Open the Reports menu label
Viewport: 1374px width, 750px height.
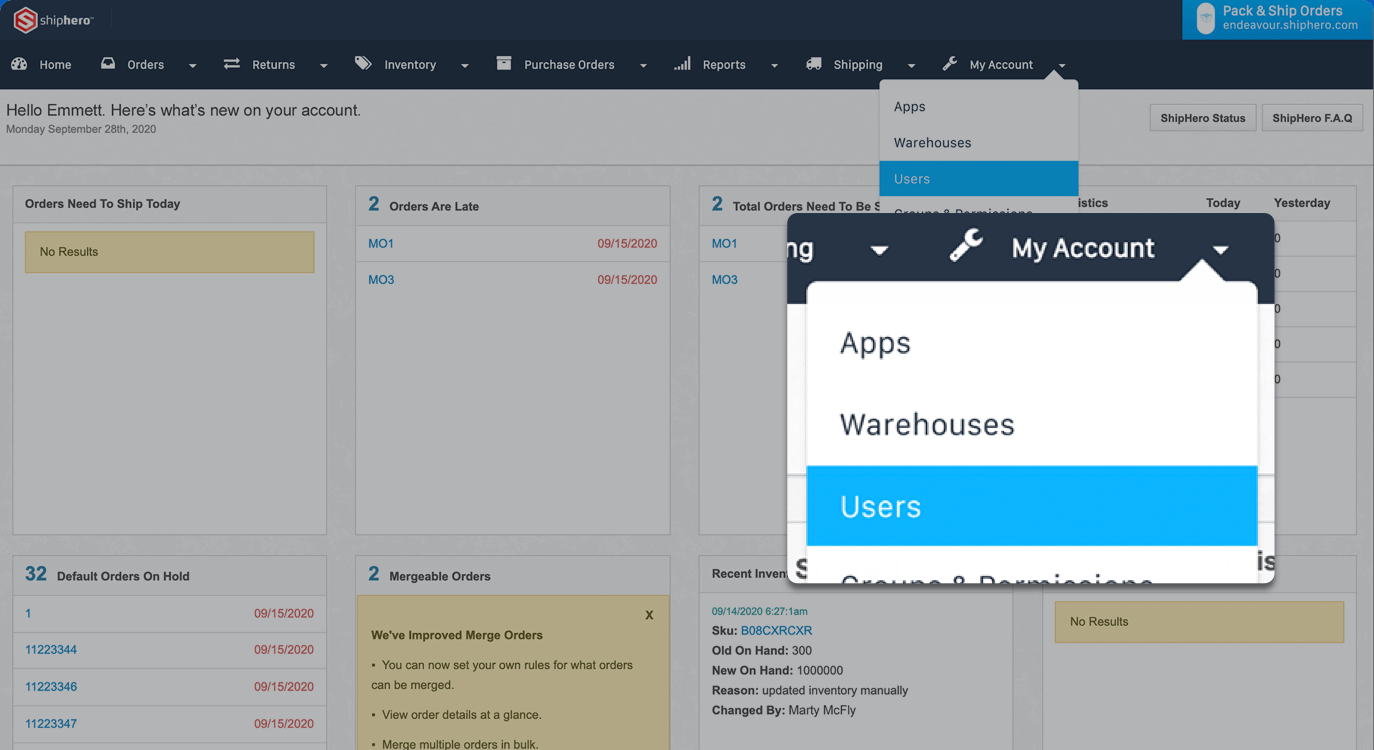click(724, 65)
